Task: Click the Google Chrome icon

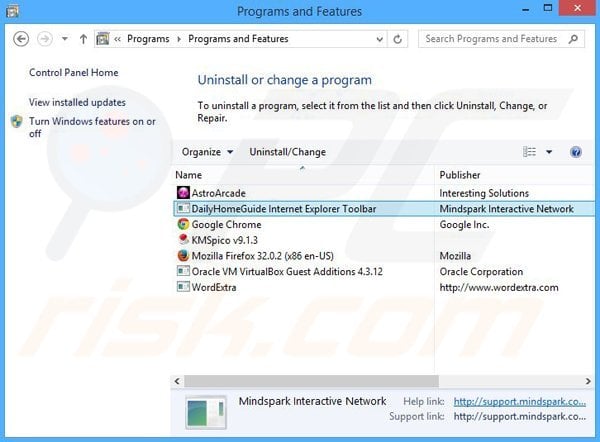Action: coord(183,224)
